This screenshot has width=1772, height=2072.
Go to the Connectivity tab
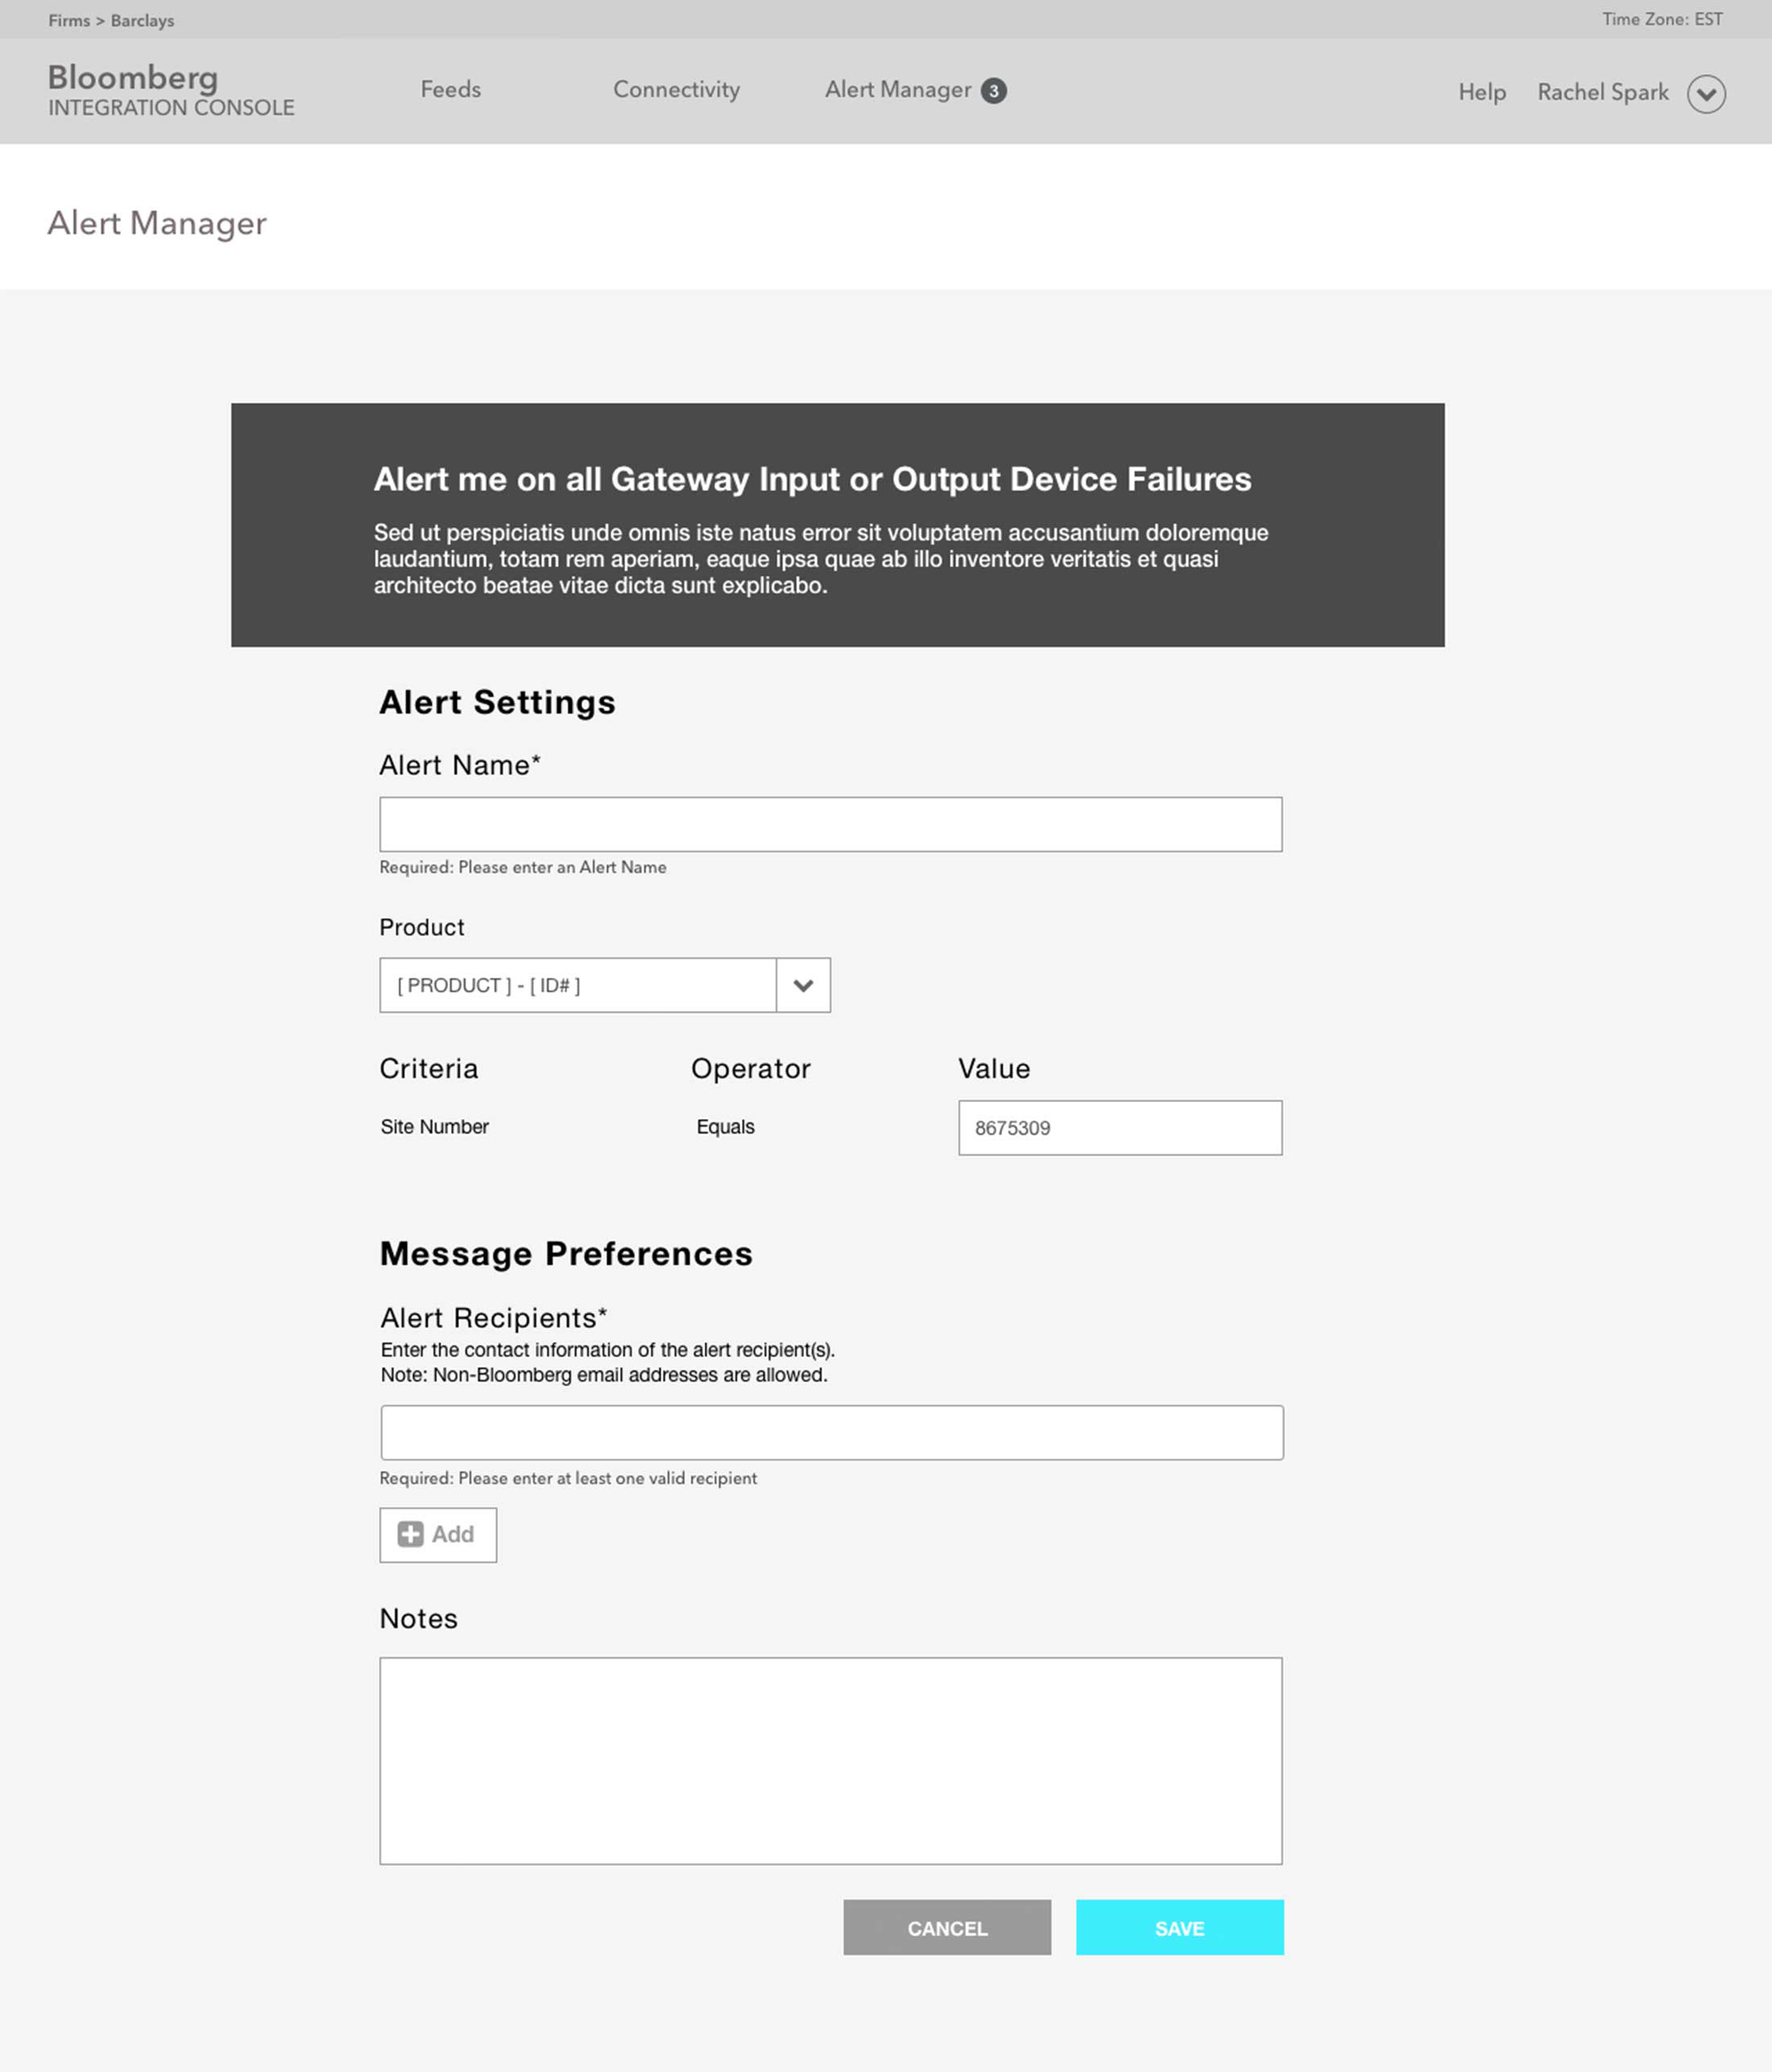pyautogui.click(x=677, y=90)
